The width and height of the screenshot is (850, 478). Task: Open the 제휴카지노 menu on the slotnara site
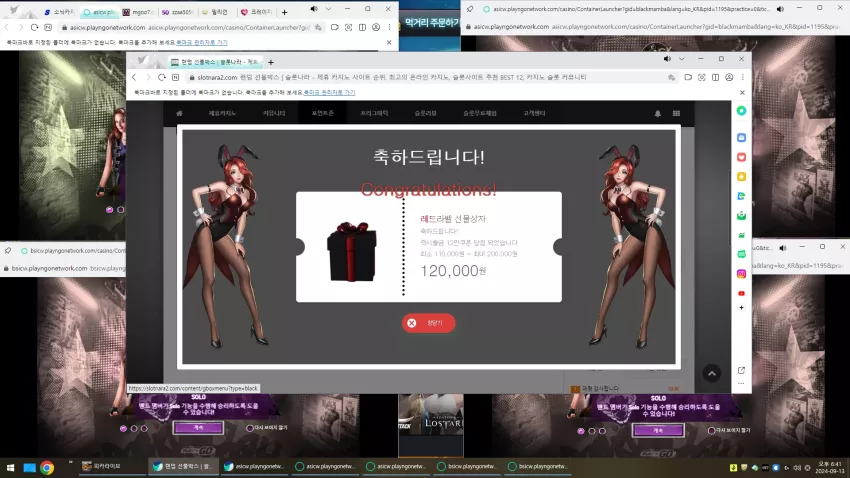click(x=222, y=113)
